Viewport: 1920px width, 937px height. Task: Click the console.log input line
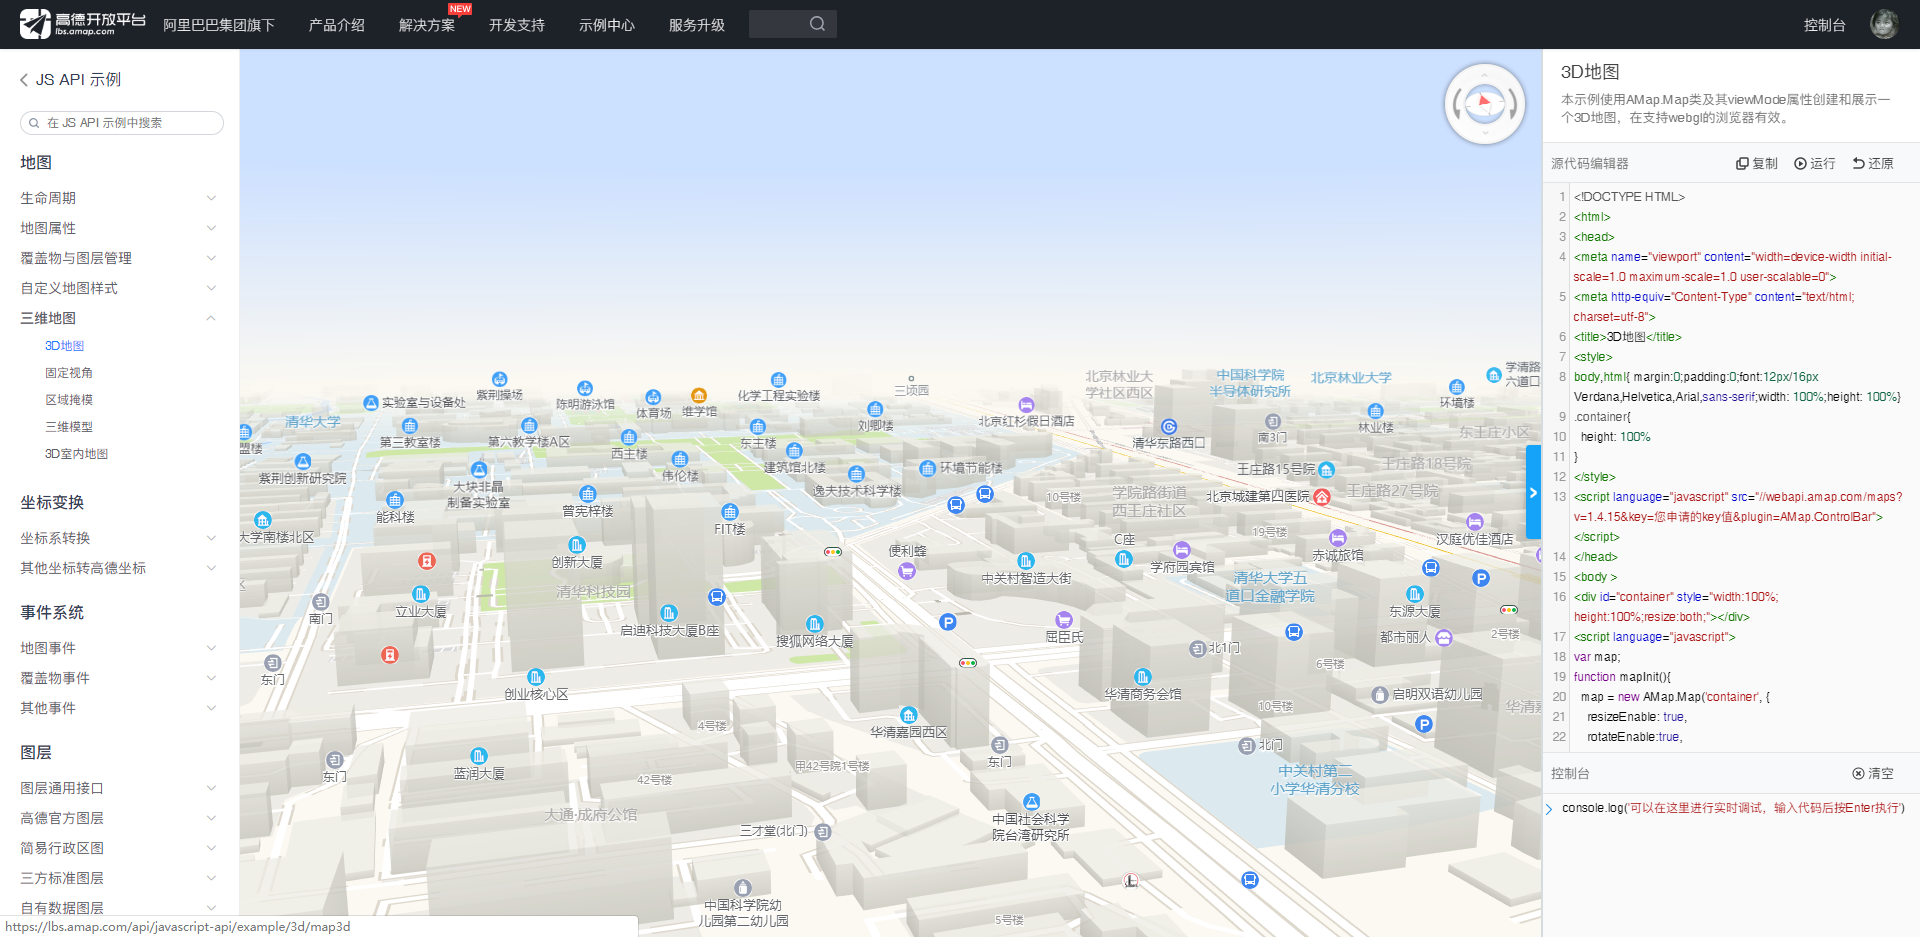(x=1732, y=808)
